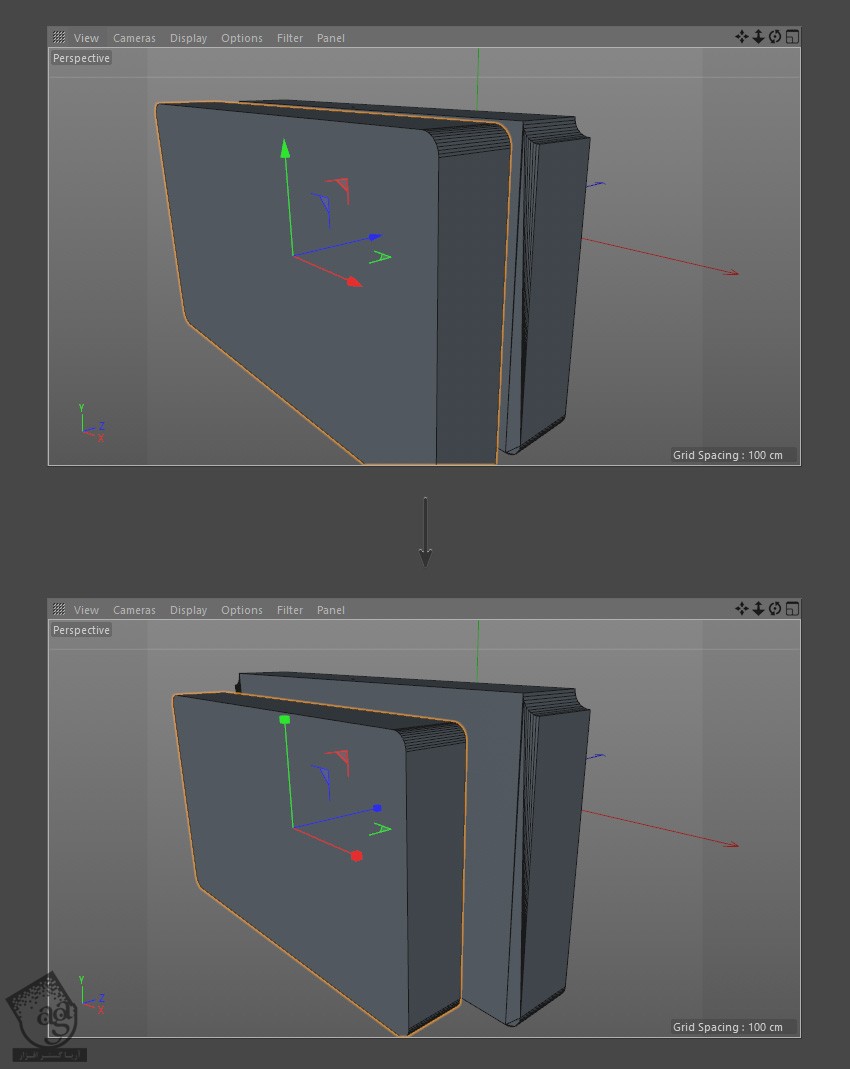Click the grip handle icon of top viewport menu

[x=59, y=38]
